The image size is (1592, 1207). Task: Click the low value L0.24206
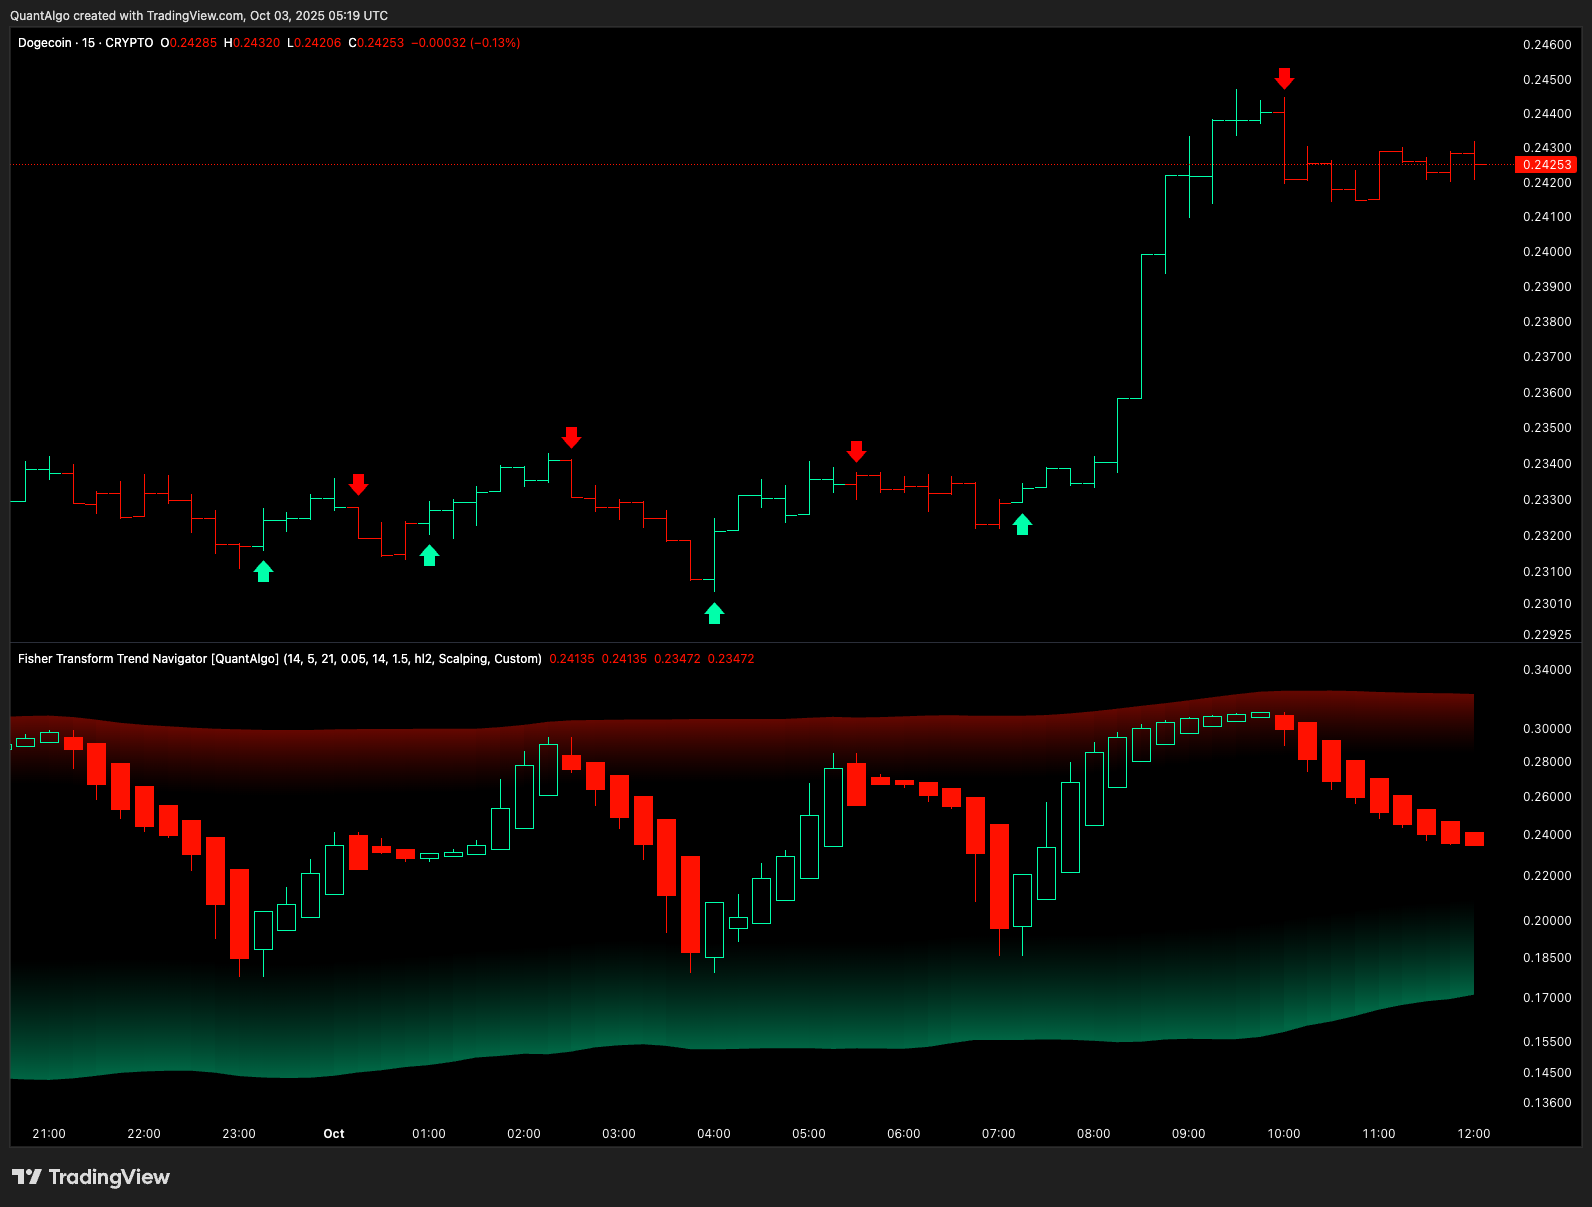[314, 43]
